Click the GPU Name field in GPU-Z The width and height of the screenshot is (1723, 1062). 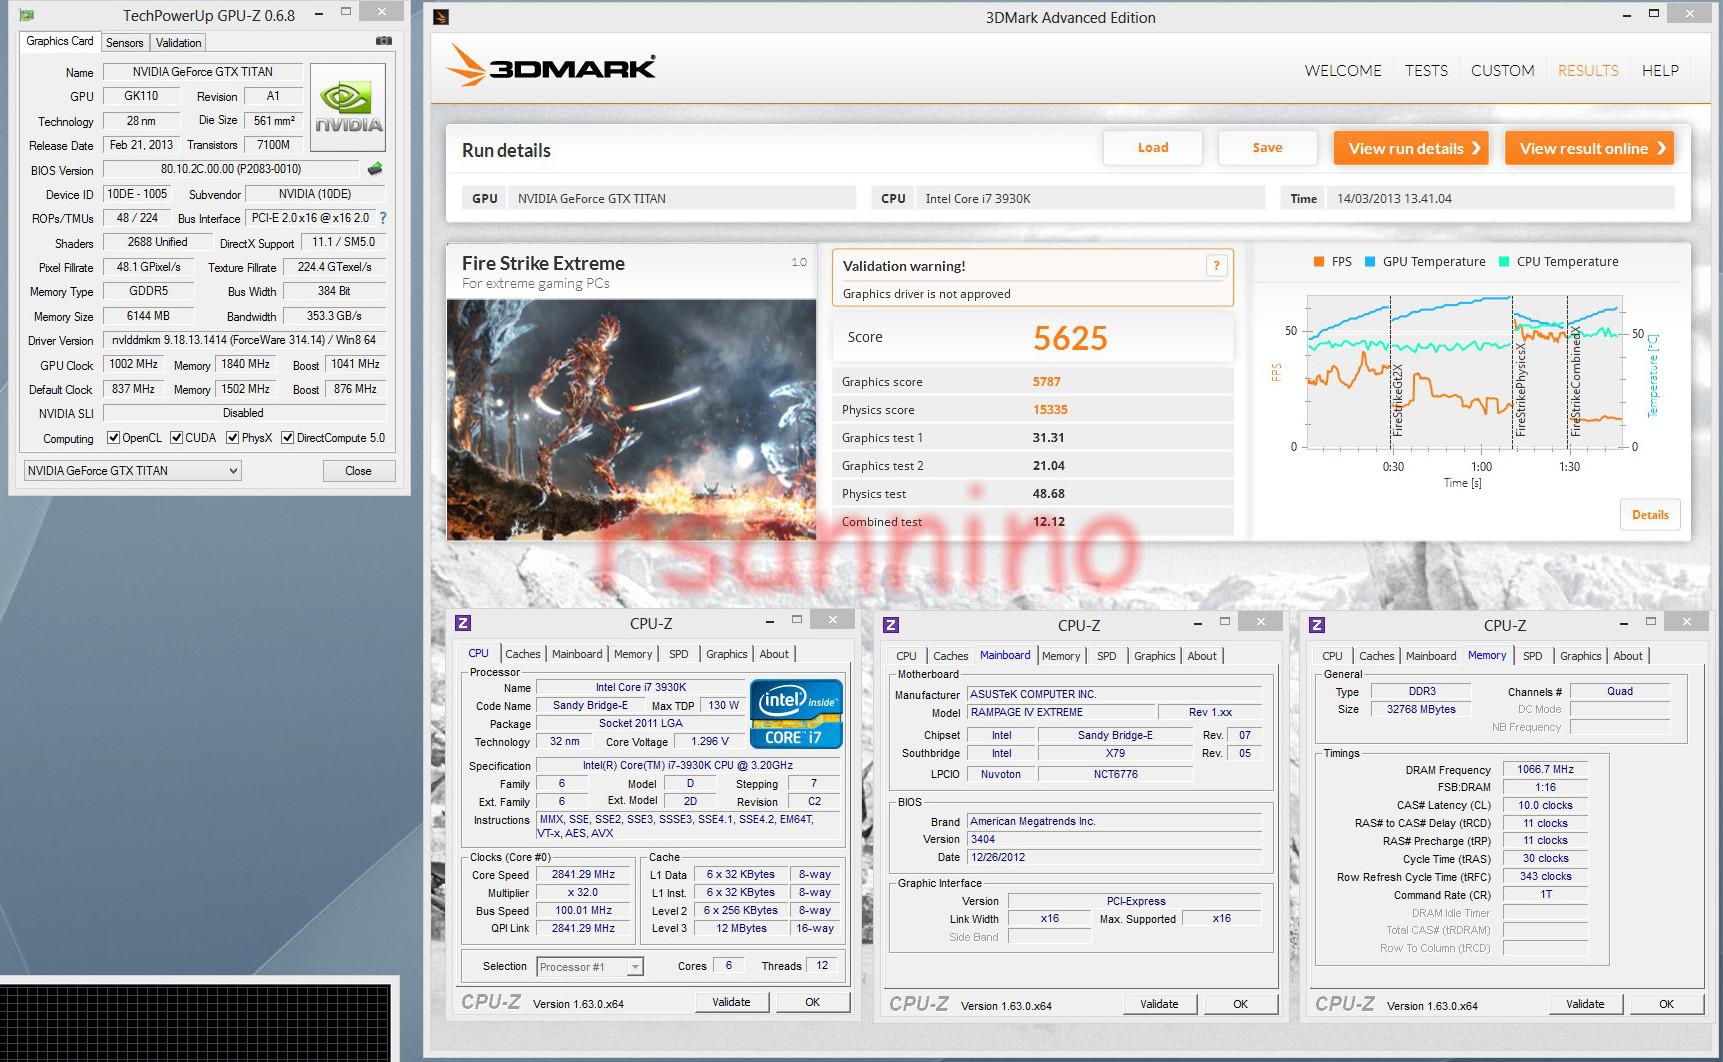pyautogui.click(x=203, y=72)
